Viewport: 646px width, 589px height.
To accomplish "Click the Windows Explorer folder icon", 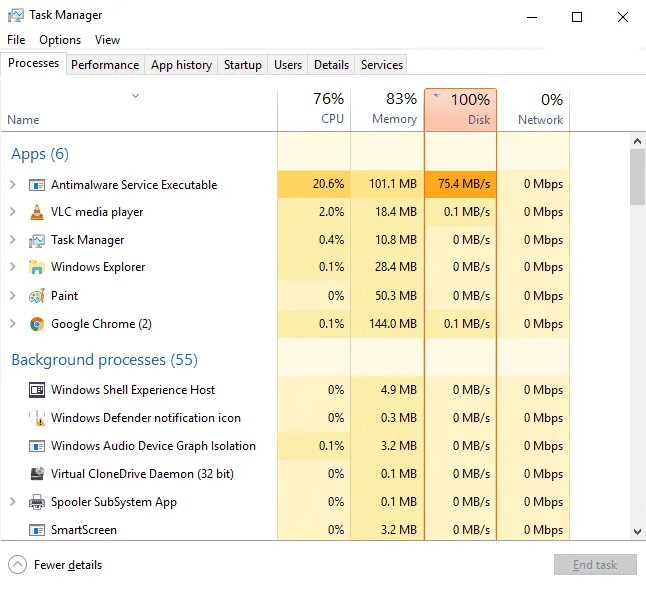I will tap(37, 268).
